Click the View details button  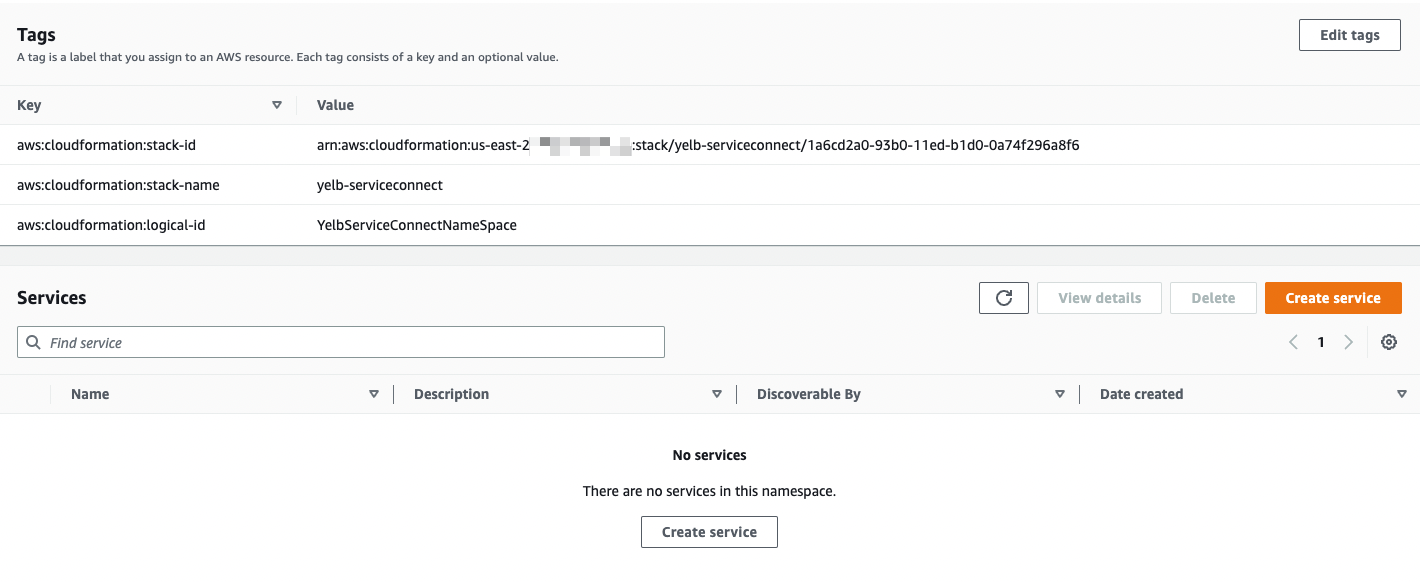pyautogui.click(x=1099, y=298)
